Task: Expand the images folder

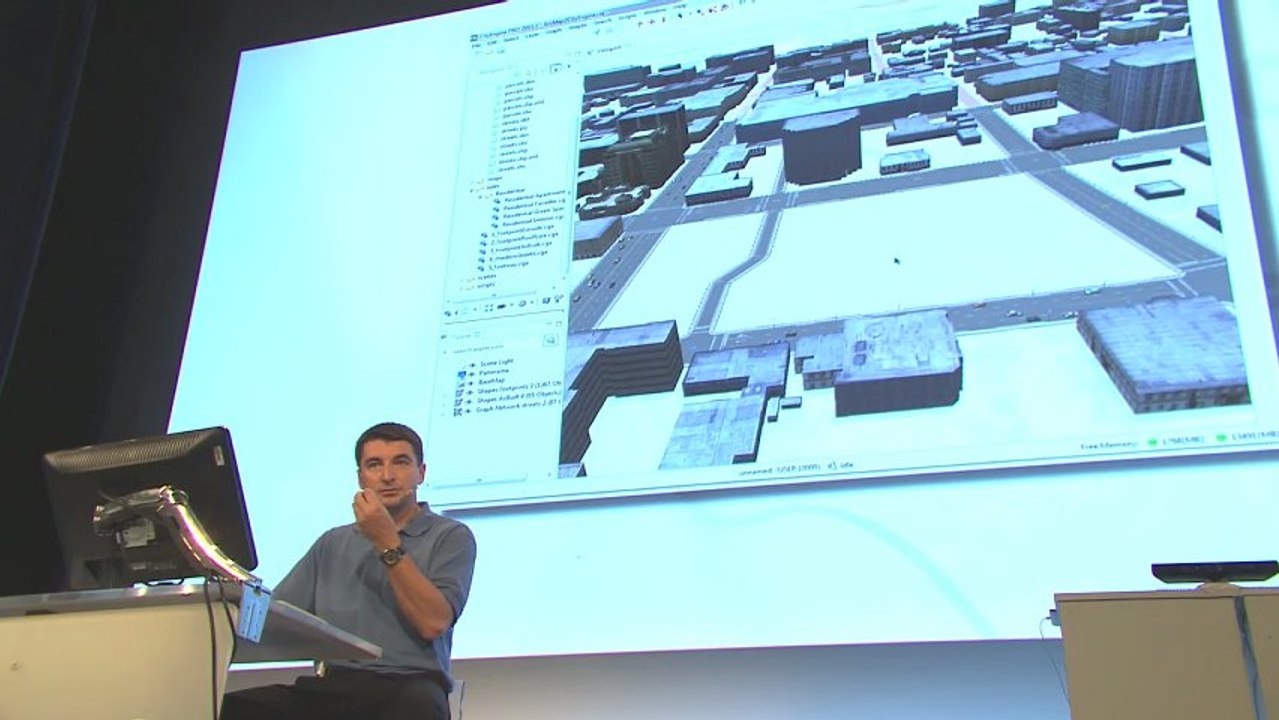Action: 472,180
